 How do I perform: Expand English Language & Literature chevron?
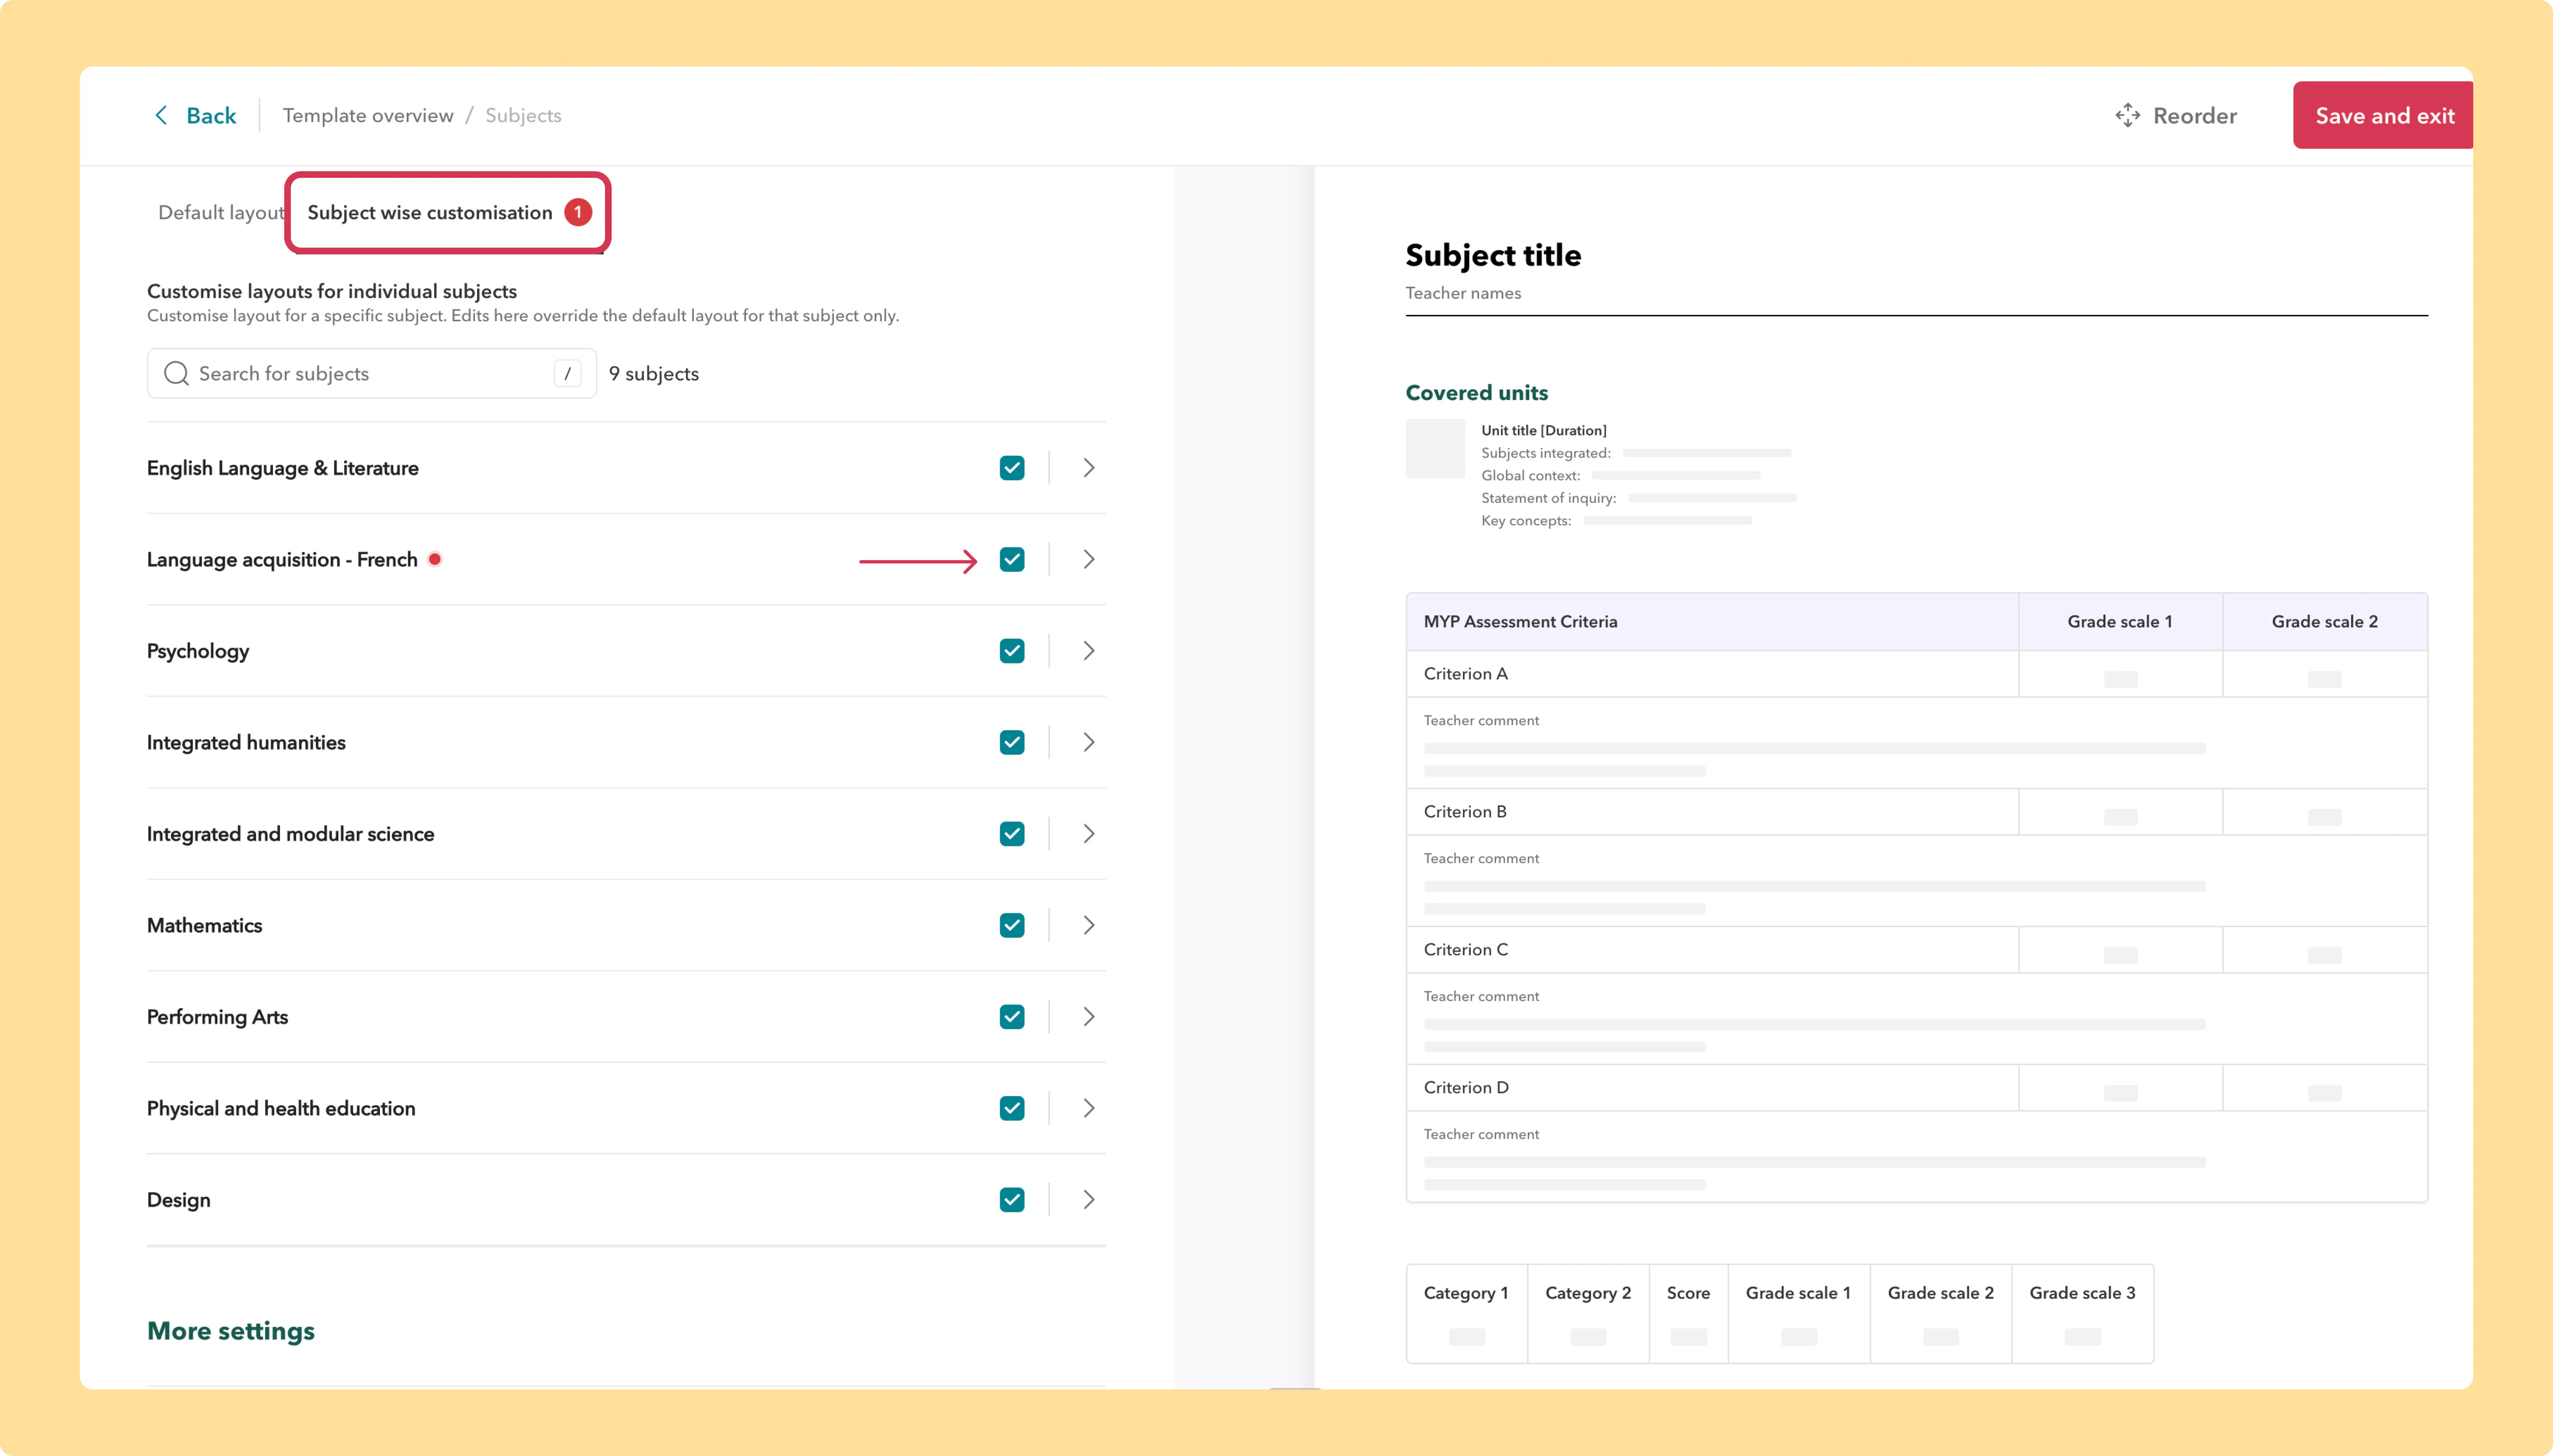tap(1089, 468)
